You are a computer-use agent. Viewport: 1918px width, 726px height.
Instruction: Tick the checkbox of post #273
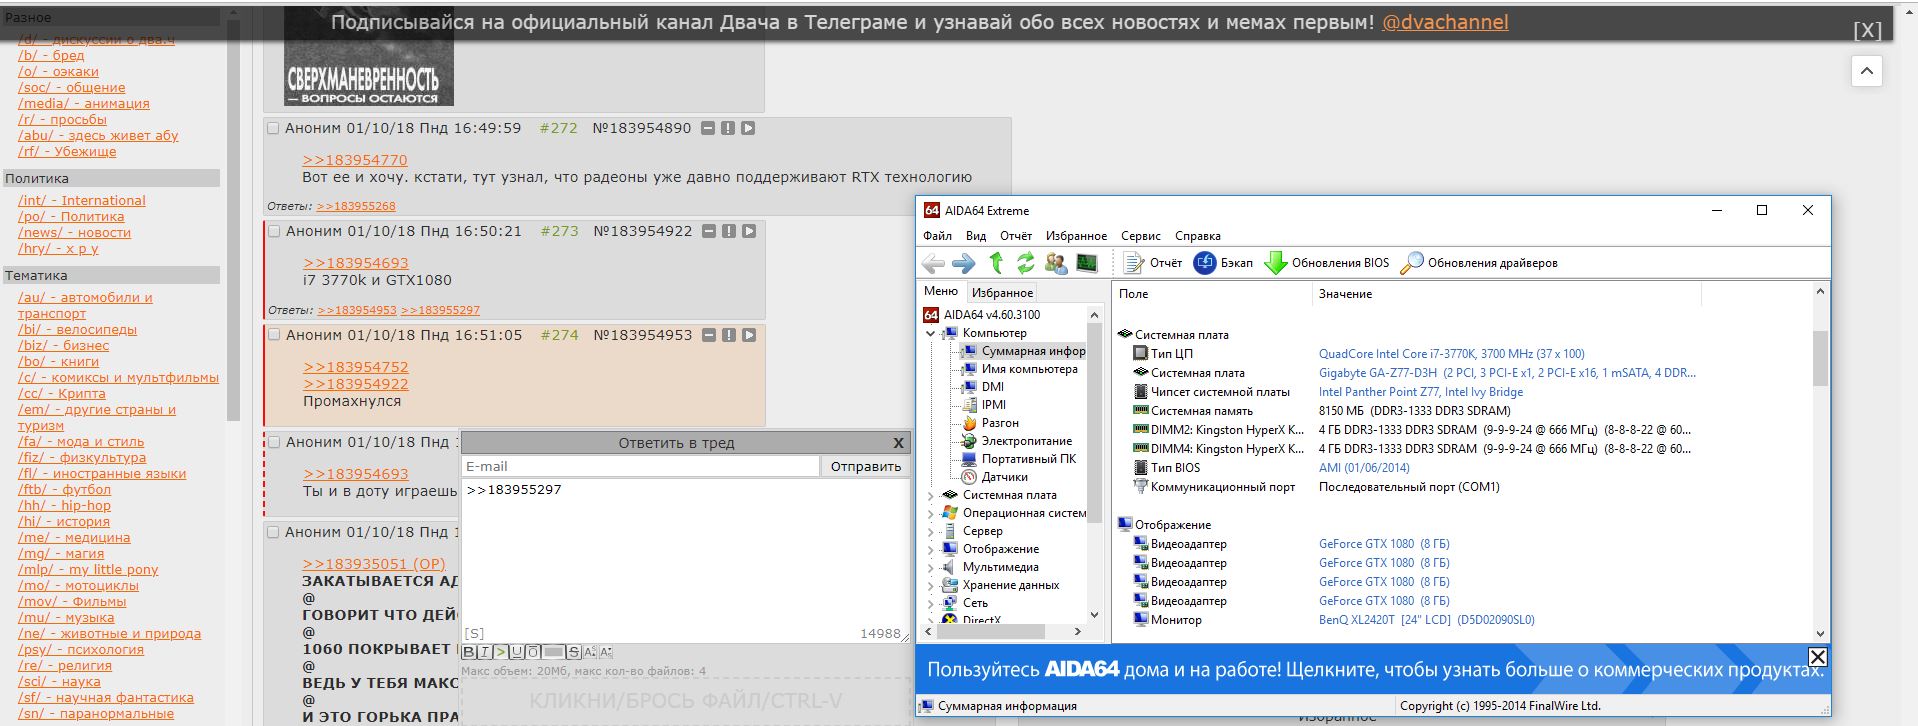(x=274, y=231)
